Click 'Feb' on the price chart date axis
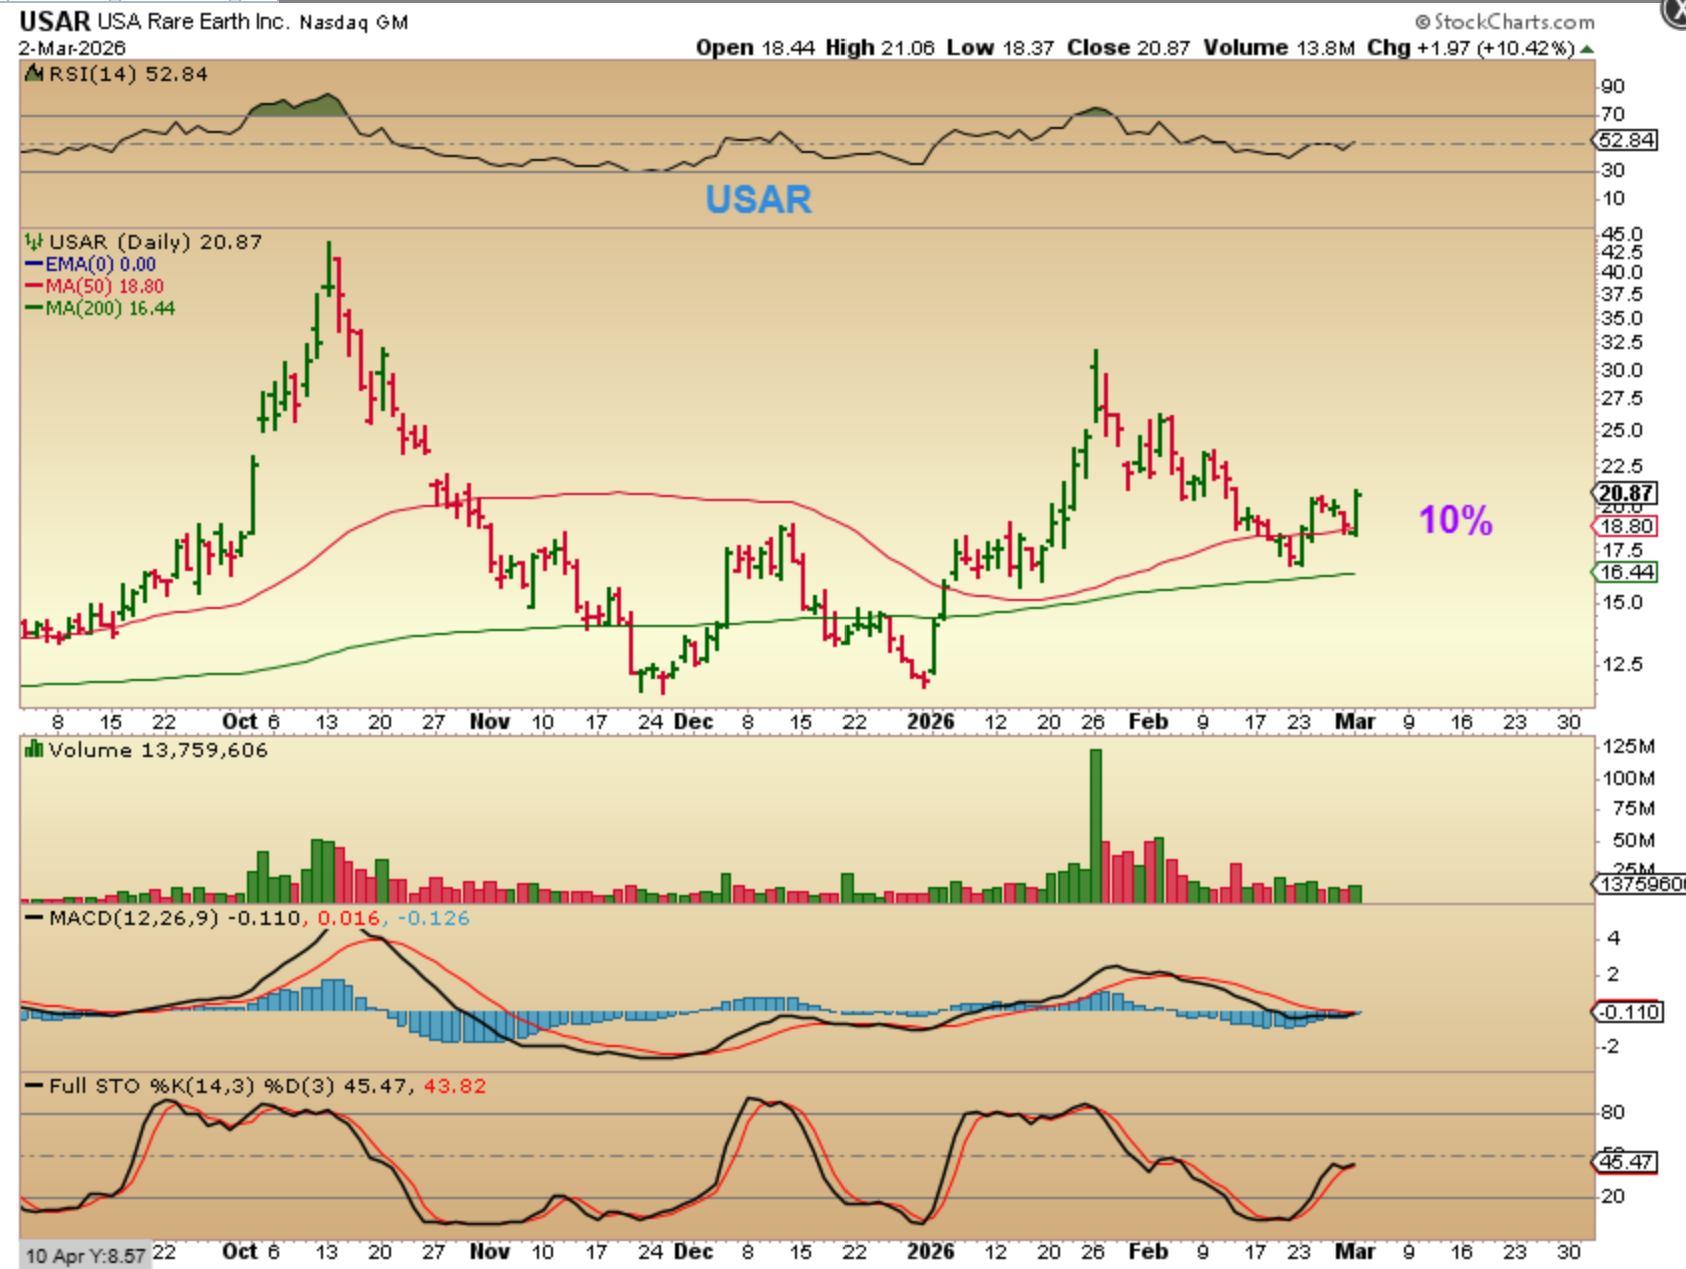 pos(1148,722)
